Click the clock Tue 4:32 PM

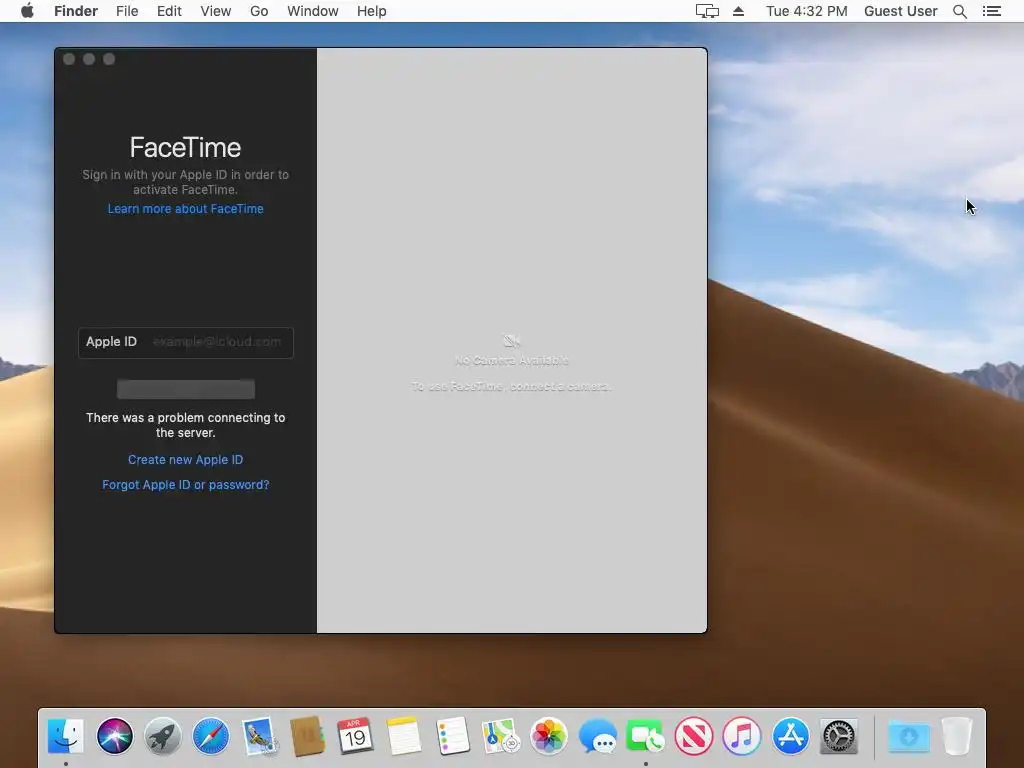pos(807,11)
